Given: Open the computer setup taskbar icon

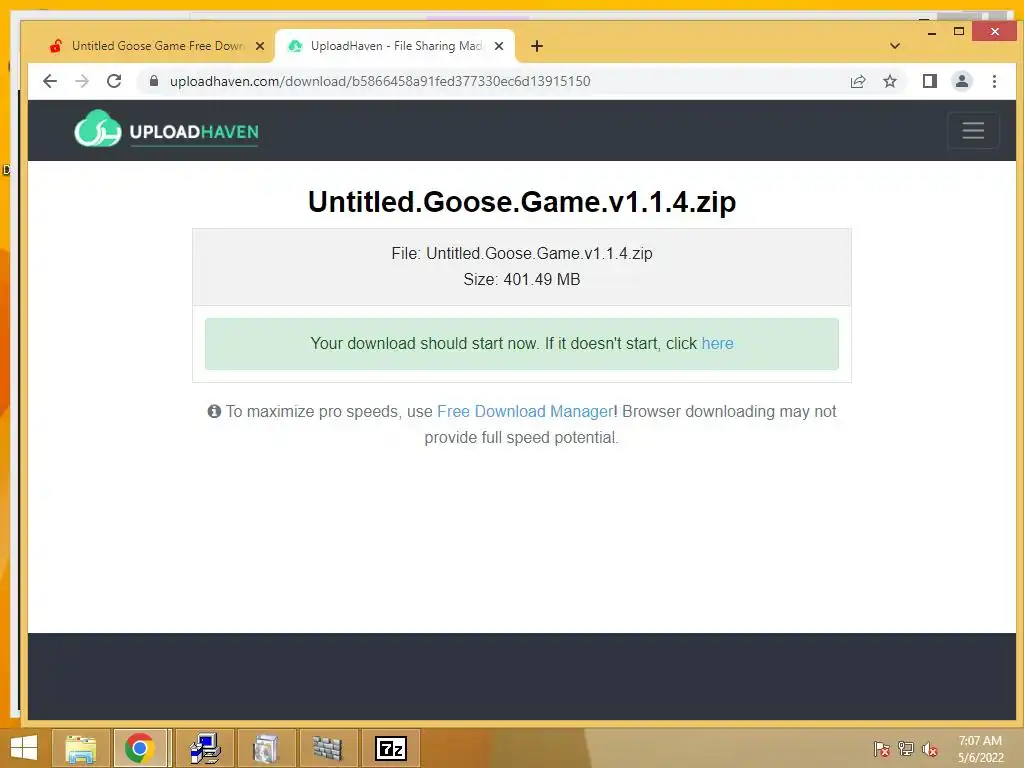Looking at the screenshot, I should (204, 748).
